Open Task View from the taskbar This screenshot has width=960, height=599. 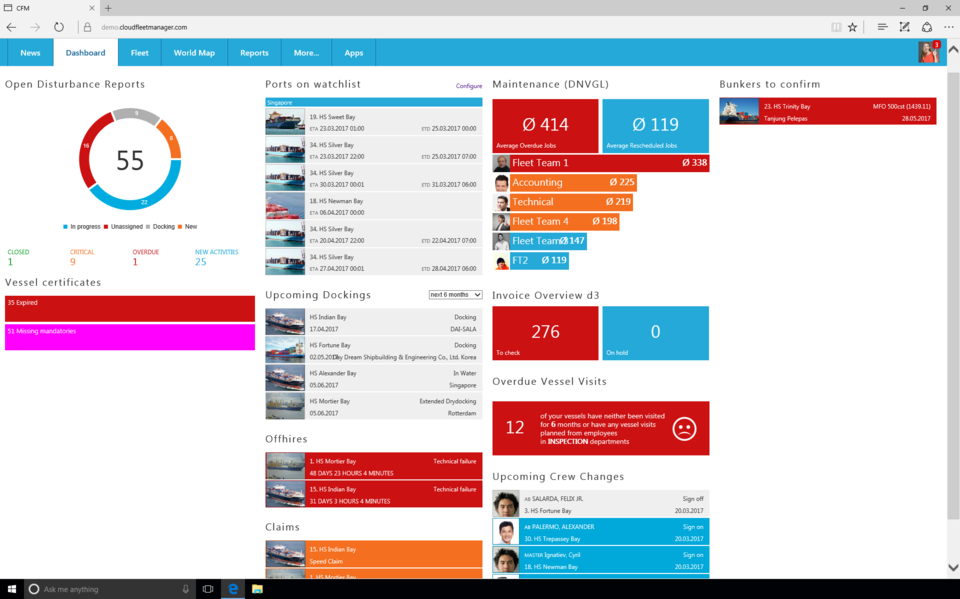tap(208, 589)
